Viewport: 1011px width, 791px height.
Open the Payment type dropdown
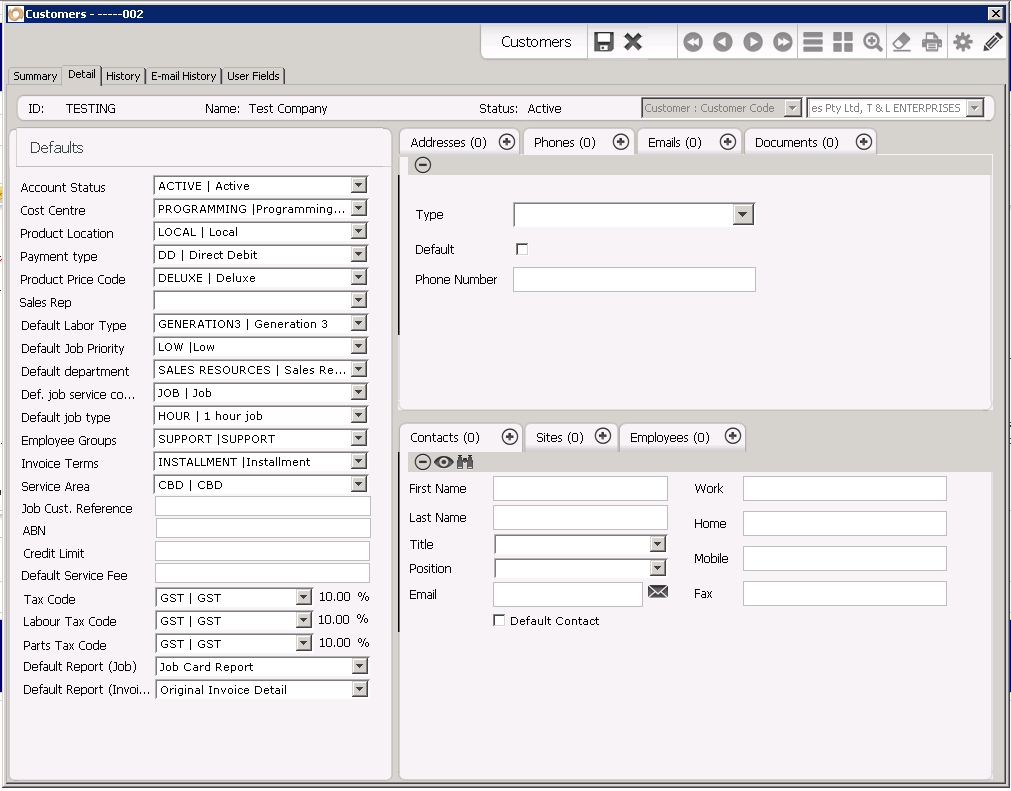[358, 254]
